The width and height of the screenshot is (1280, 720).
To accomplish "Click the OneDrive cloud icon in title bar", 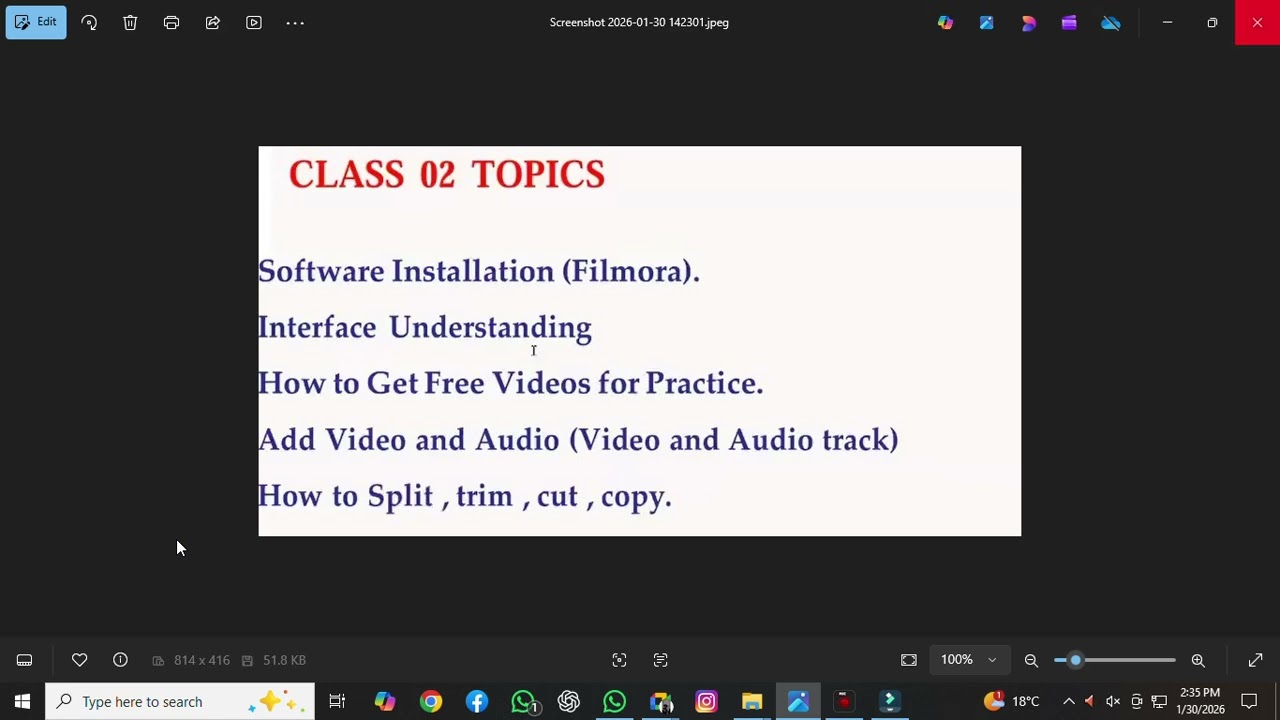I will (1111, 22).
